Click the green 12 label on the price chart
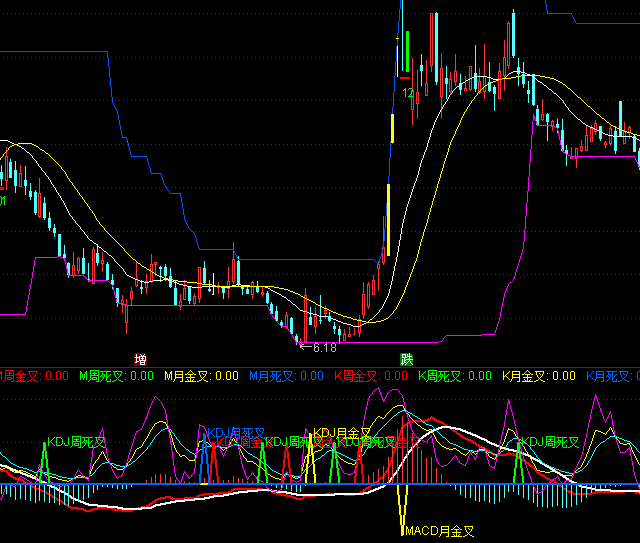This screenshot has height=543, width=640. 409,93
